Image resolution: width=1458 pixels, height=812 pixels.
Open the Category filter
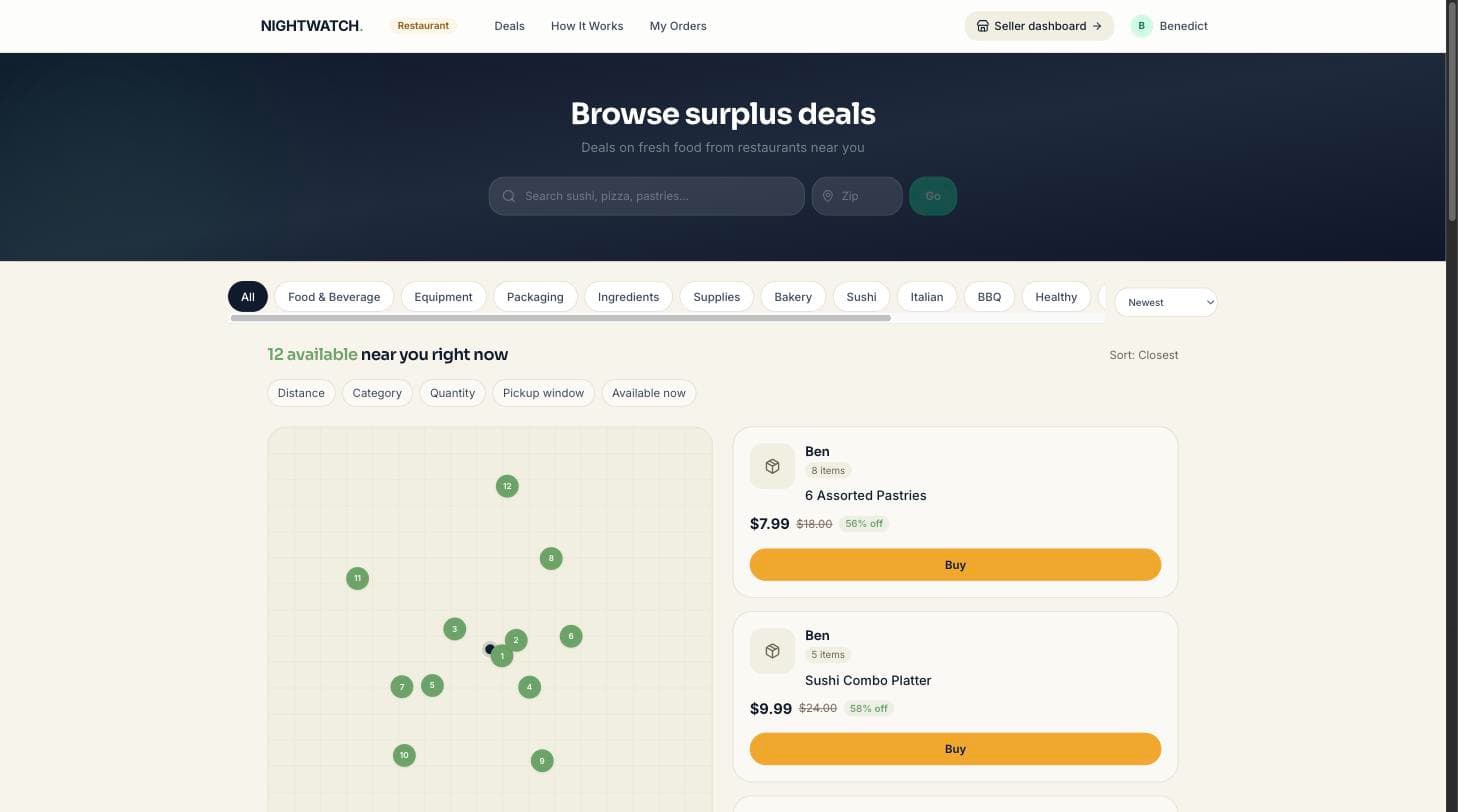click(x=377, y=393)
